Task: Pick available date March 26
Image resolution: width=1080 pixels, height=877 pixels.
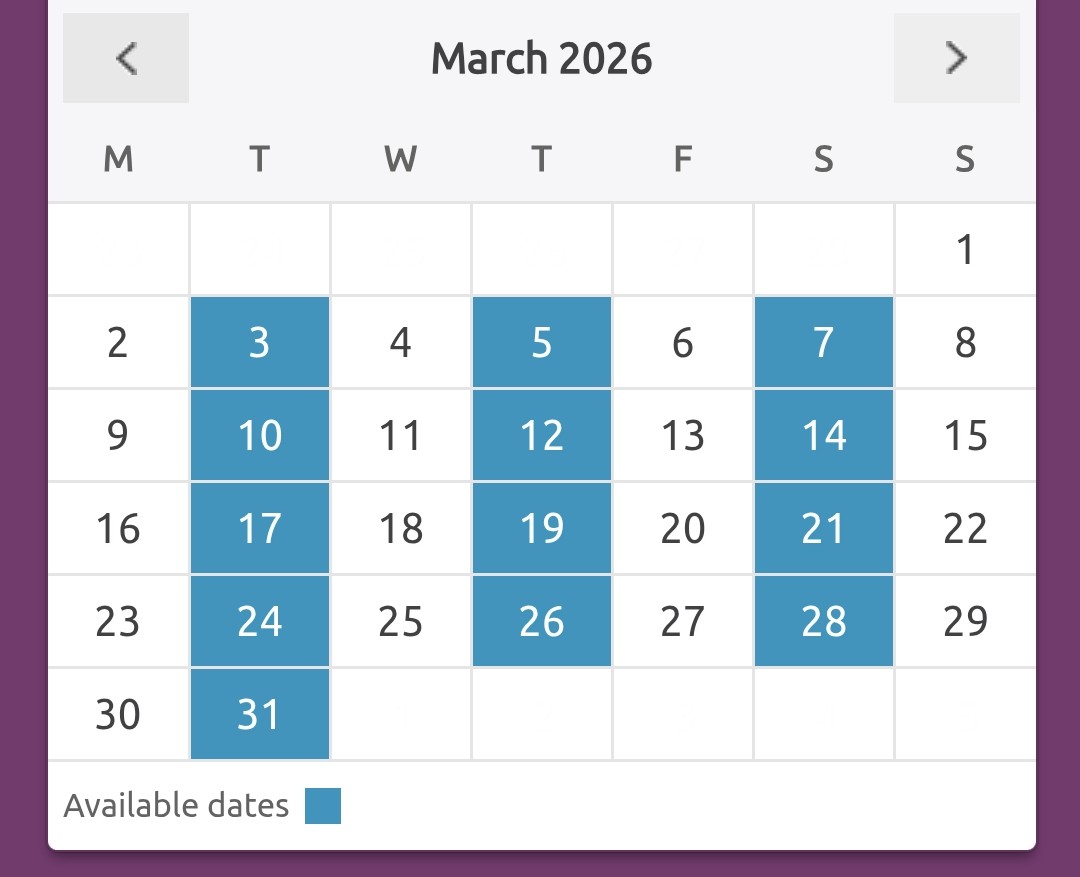Action: click(542, 621)
